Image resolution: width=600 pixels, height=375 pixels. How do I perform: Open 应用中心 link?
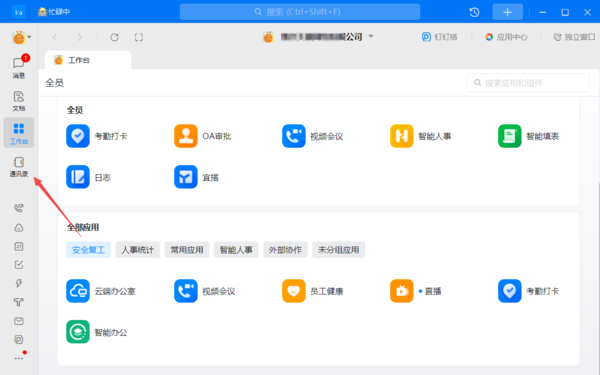(x=506, y=37)
